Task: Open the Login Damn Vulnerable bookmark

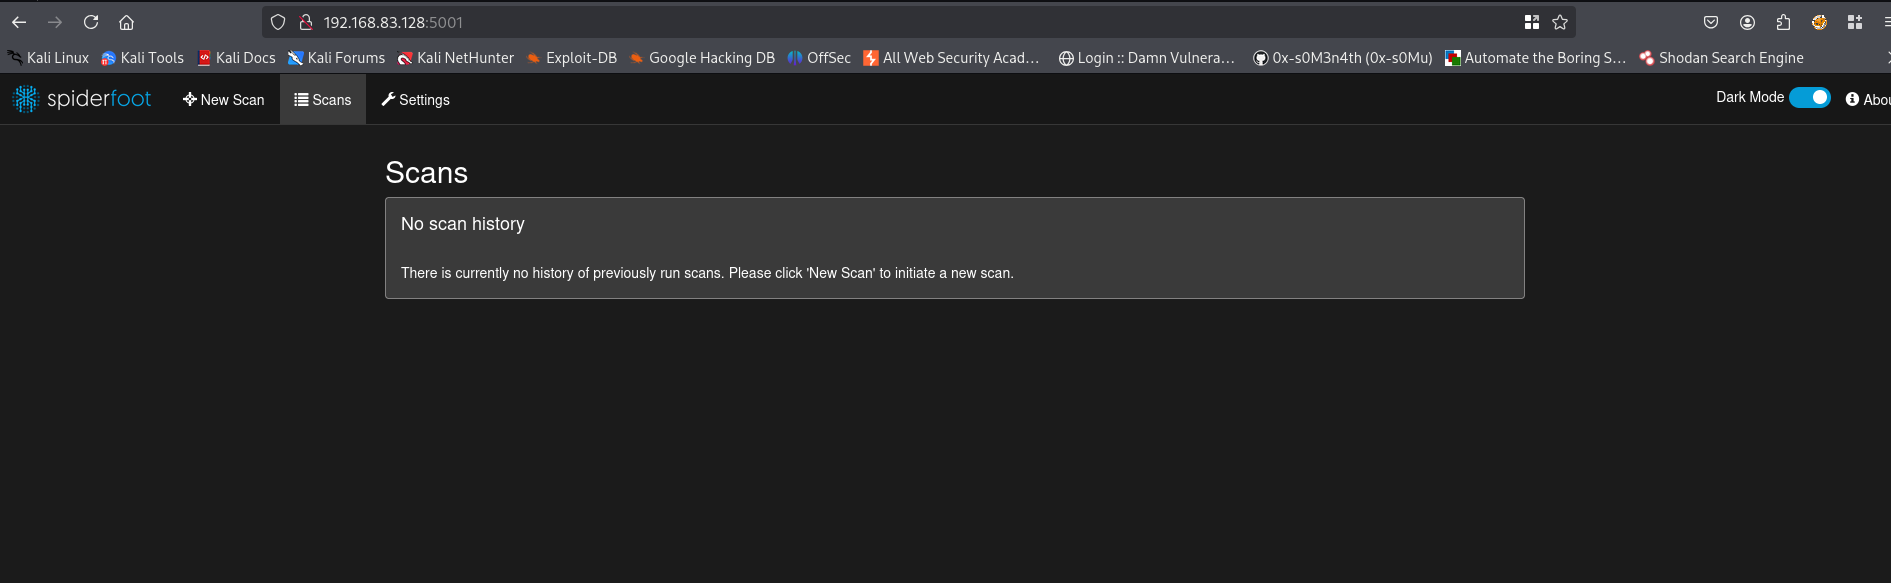Action: (x=1146, y=58)
